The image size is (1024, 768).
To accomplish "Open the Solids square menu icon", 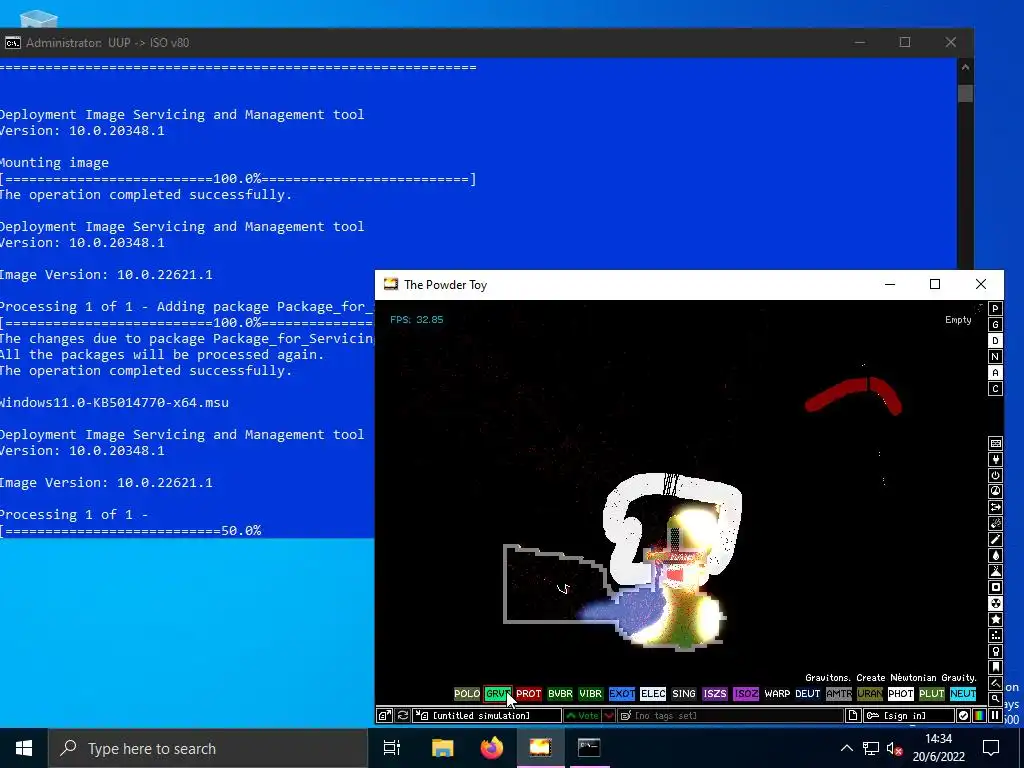I will pos(995,587).
